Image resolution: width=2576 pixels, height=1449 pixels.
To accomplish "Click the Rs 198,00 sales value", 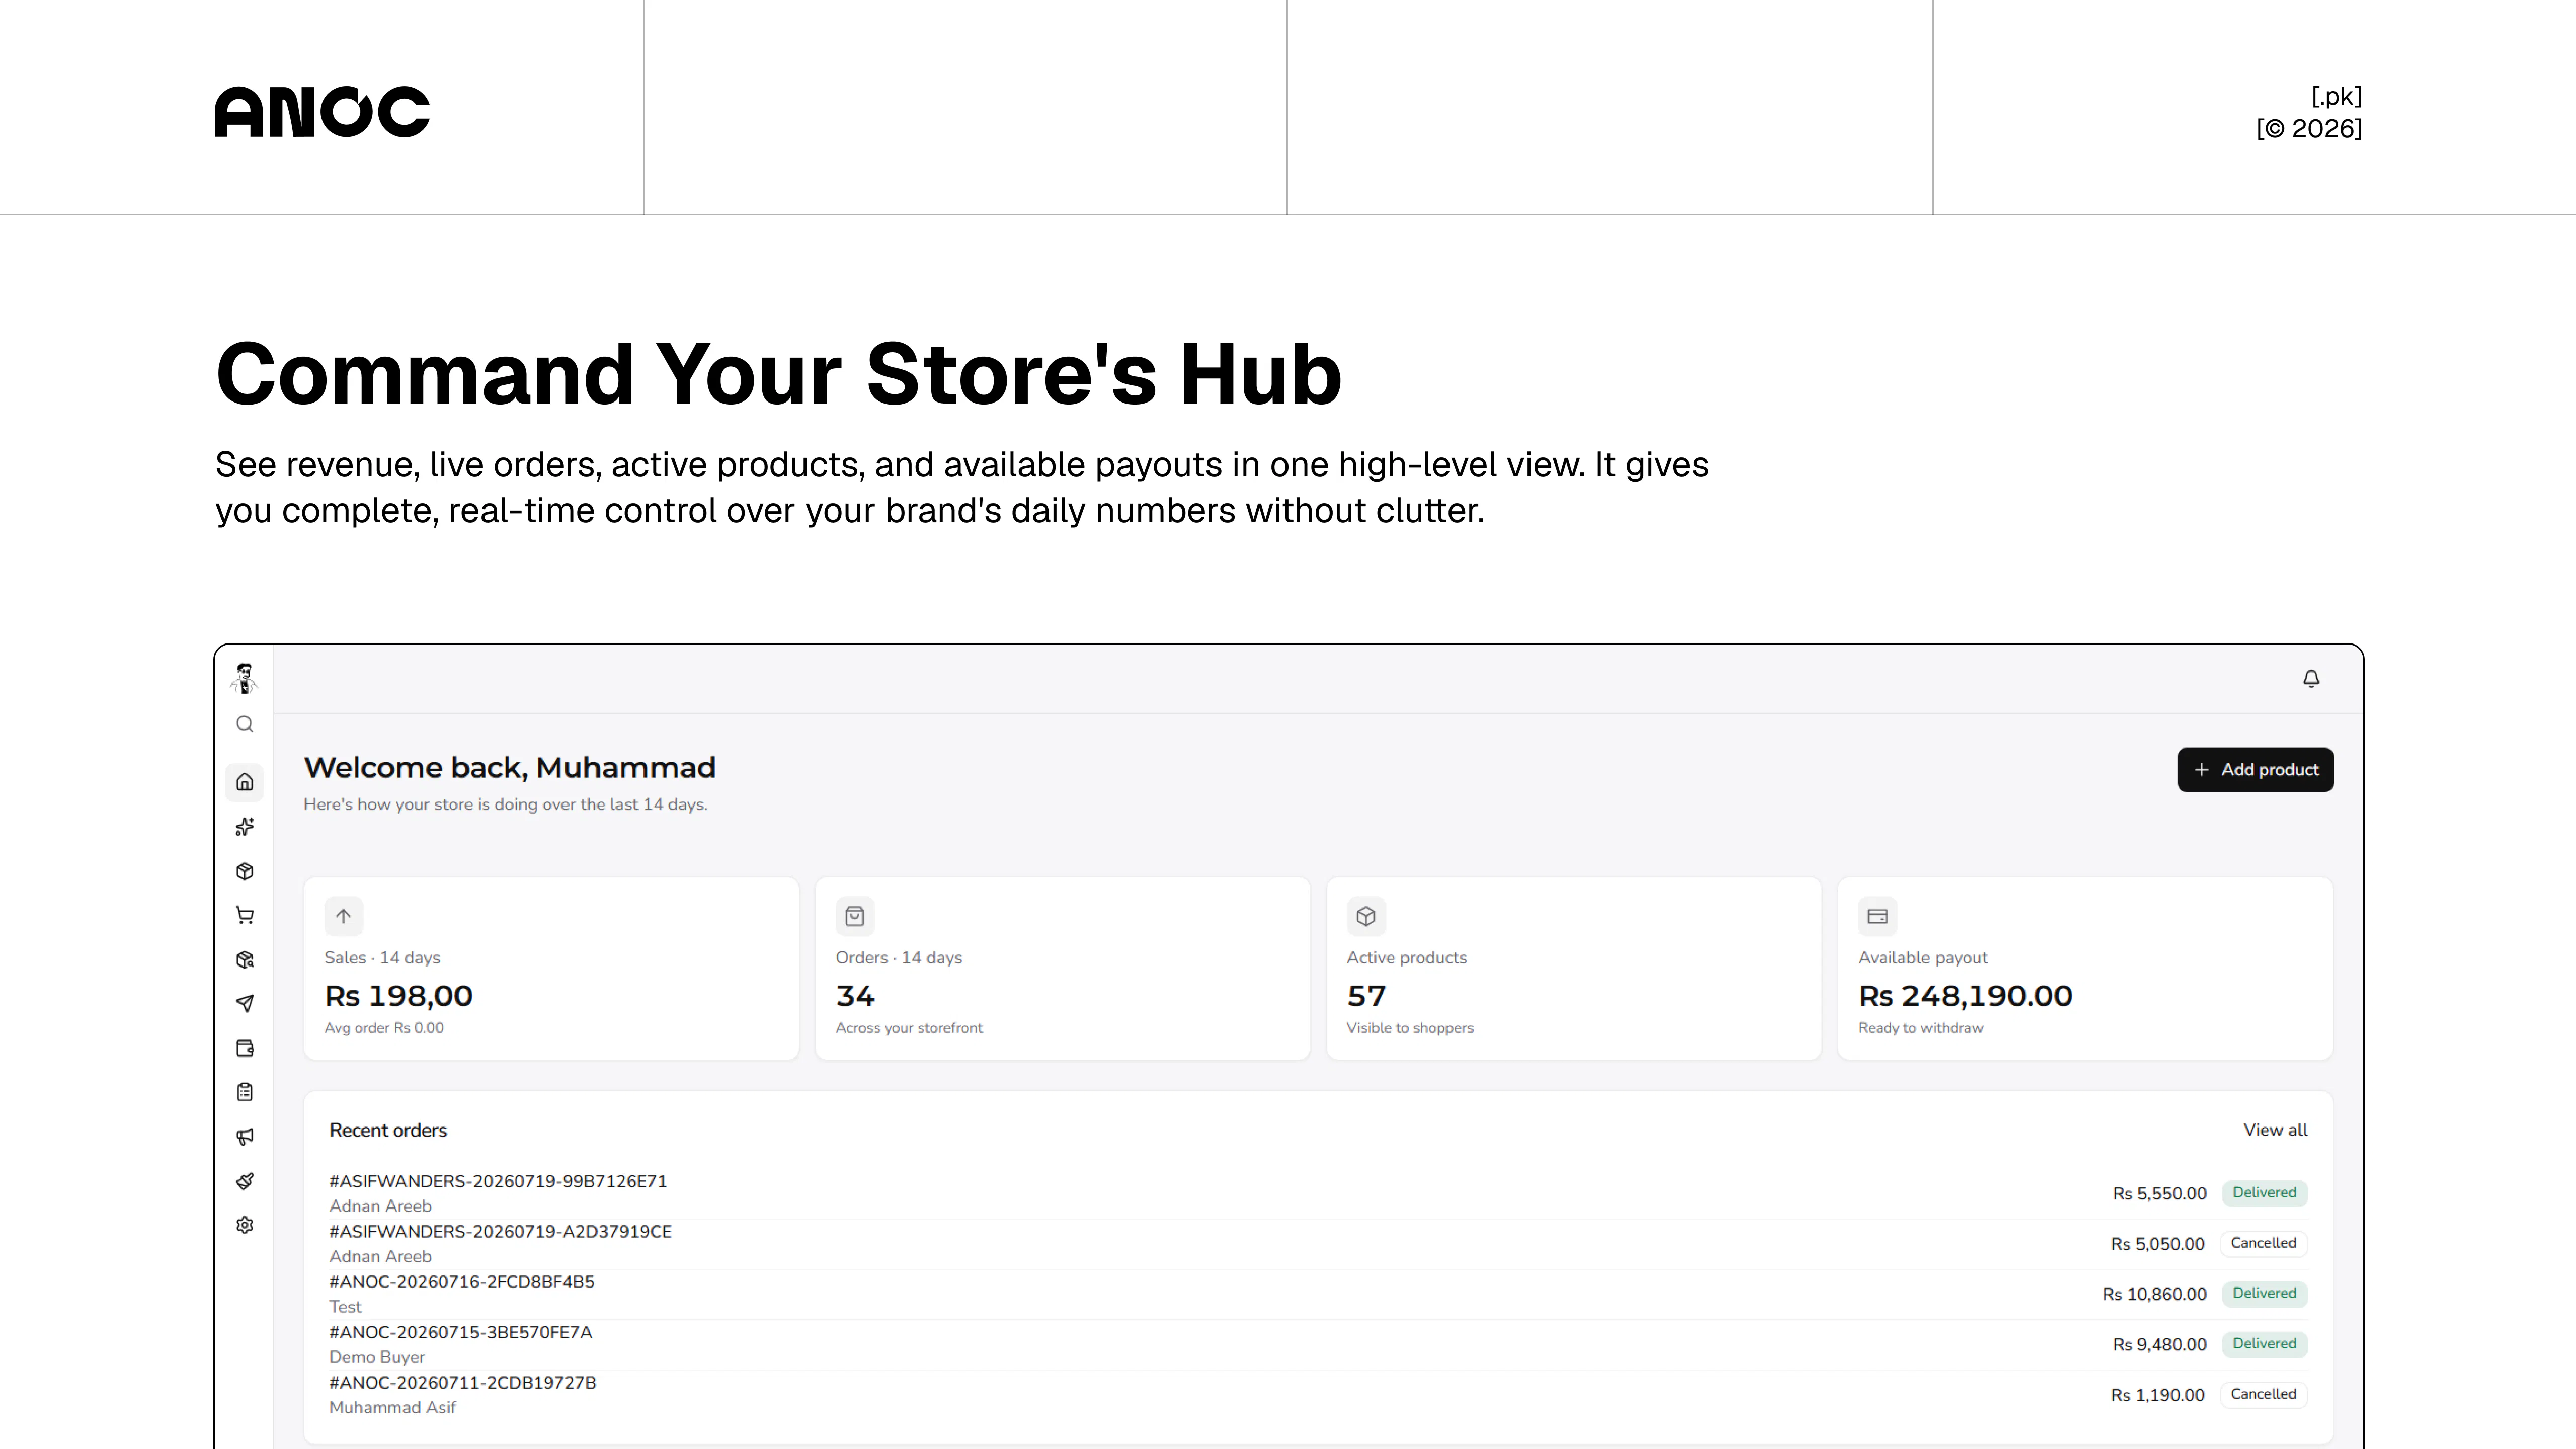I will tap(398, 996).
